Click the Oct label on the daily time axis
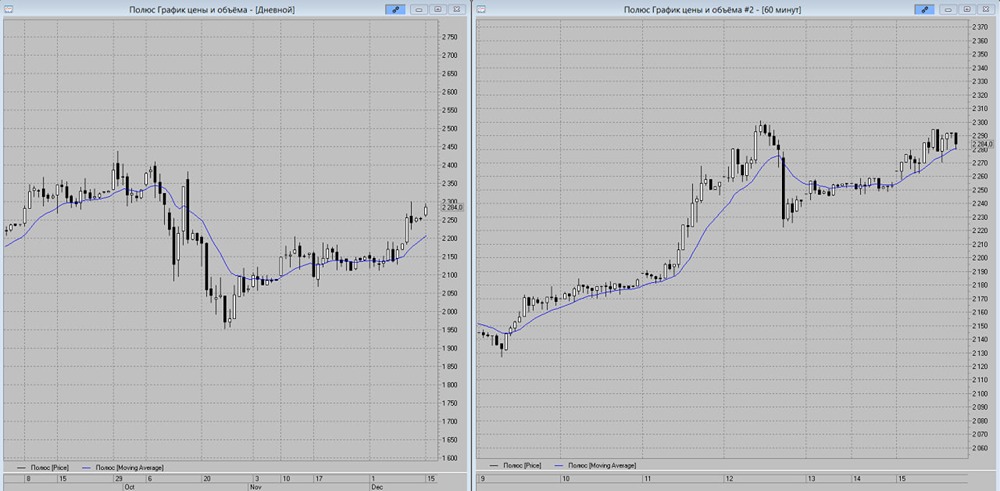 [x=129, y=486]
